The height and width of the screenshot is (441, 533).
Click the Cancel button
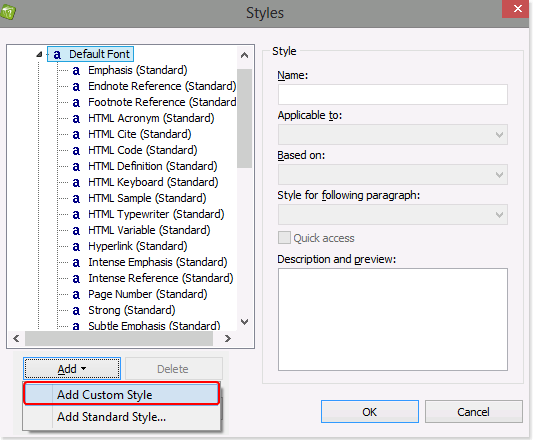(x=474, y=412)
